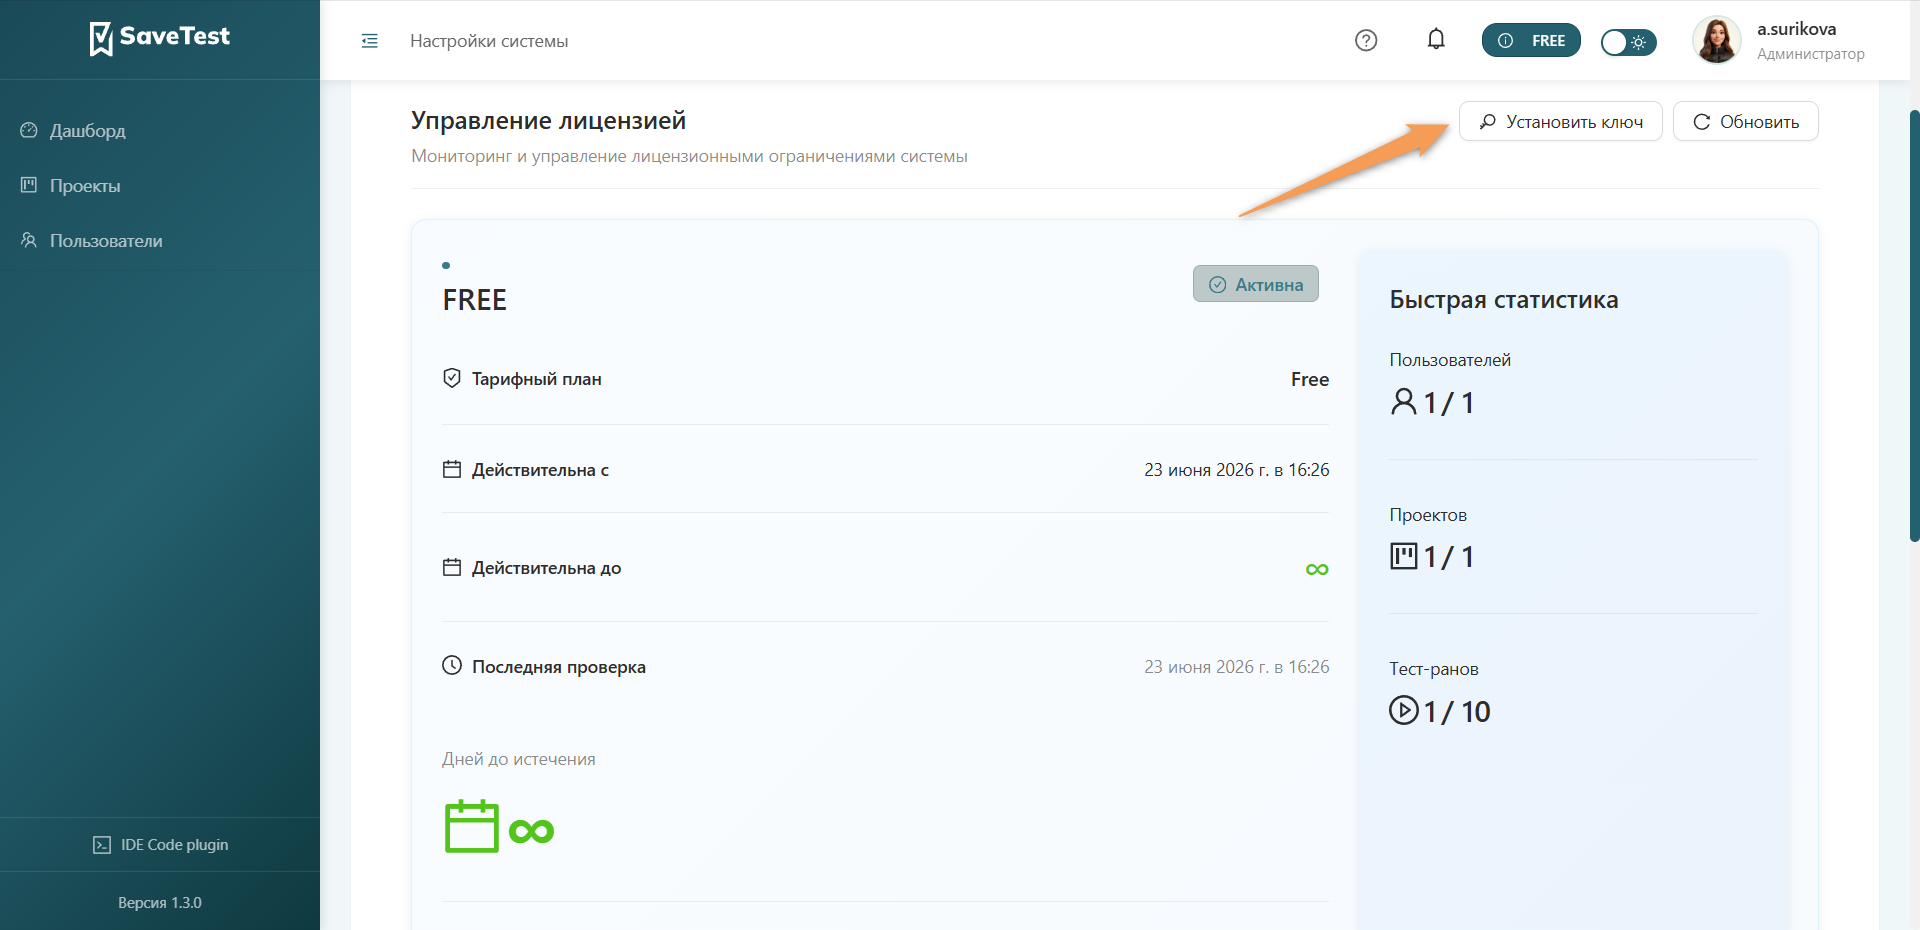Open notifications bell
The height and width of the screenshot is (930, 1920).
[x=1436, y=40]
